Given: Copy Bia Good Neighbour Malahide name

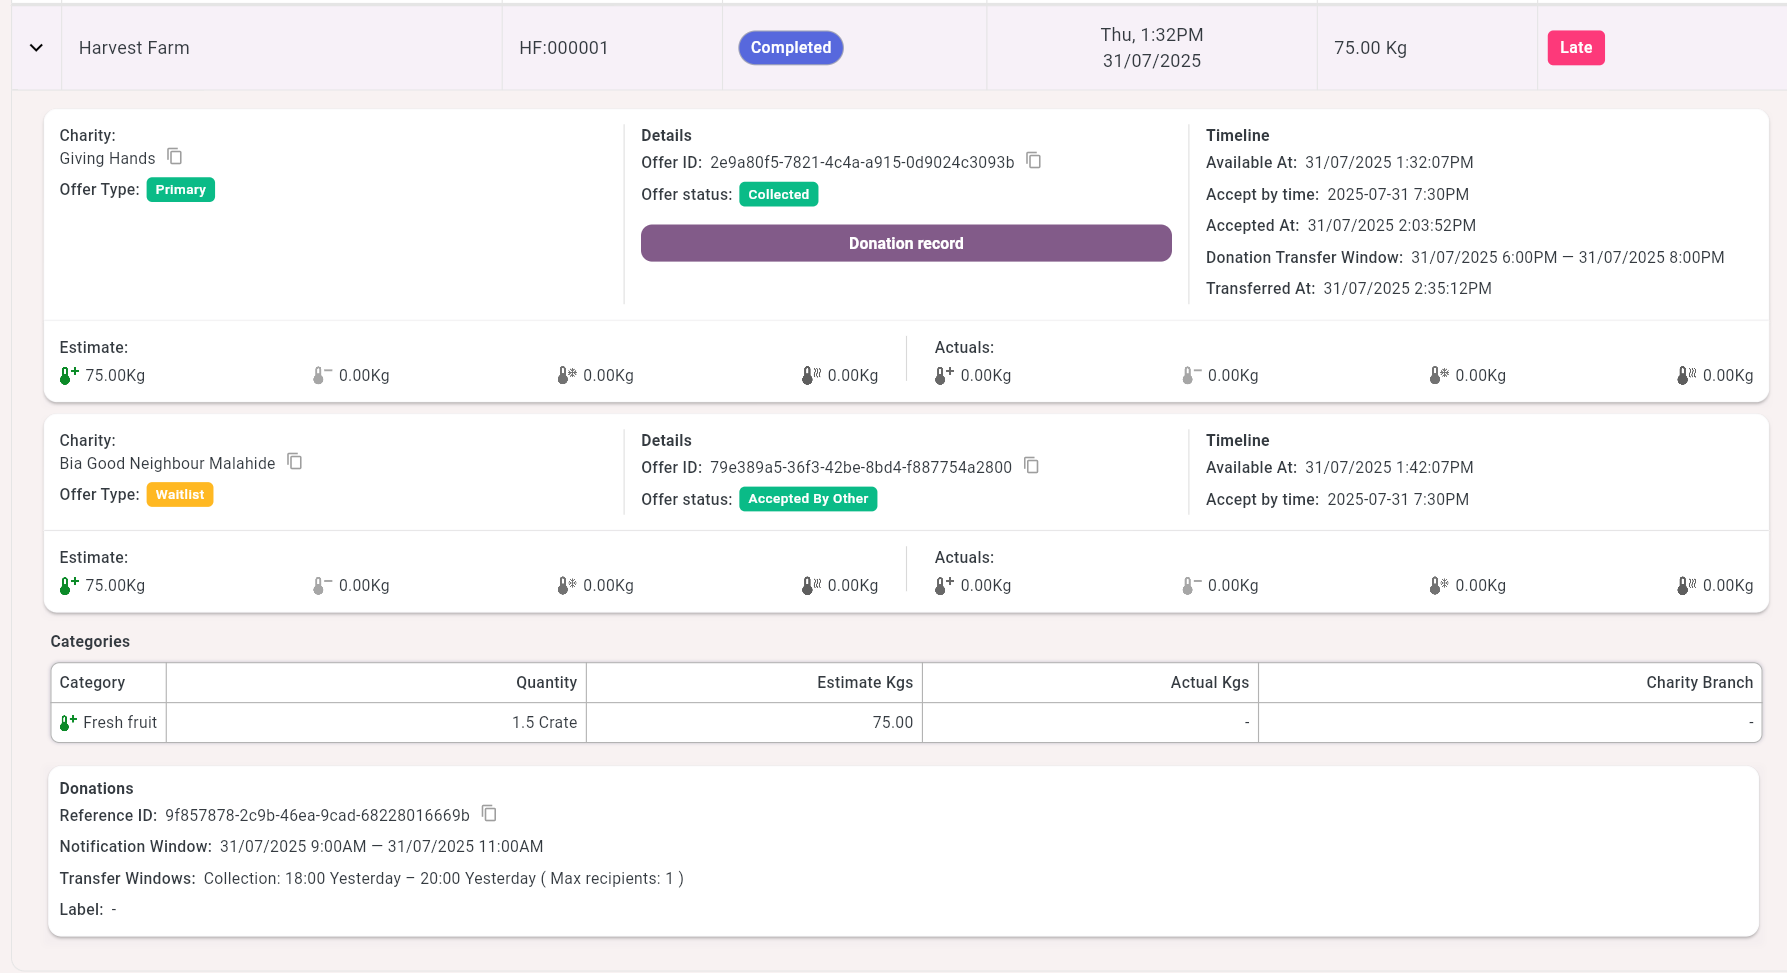Looking at the screenshot, I should [295, 461].
